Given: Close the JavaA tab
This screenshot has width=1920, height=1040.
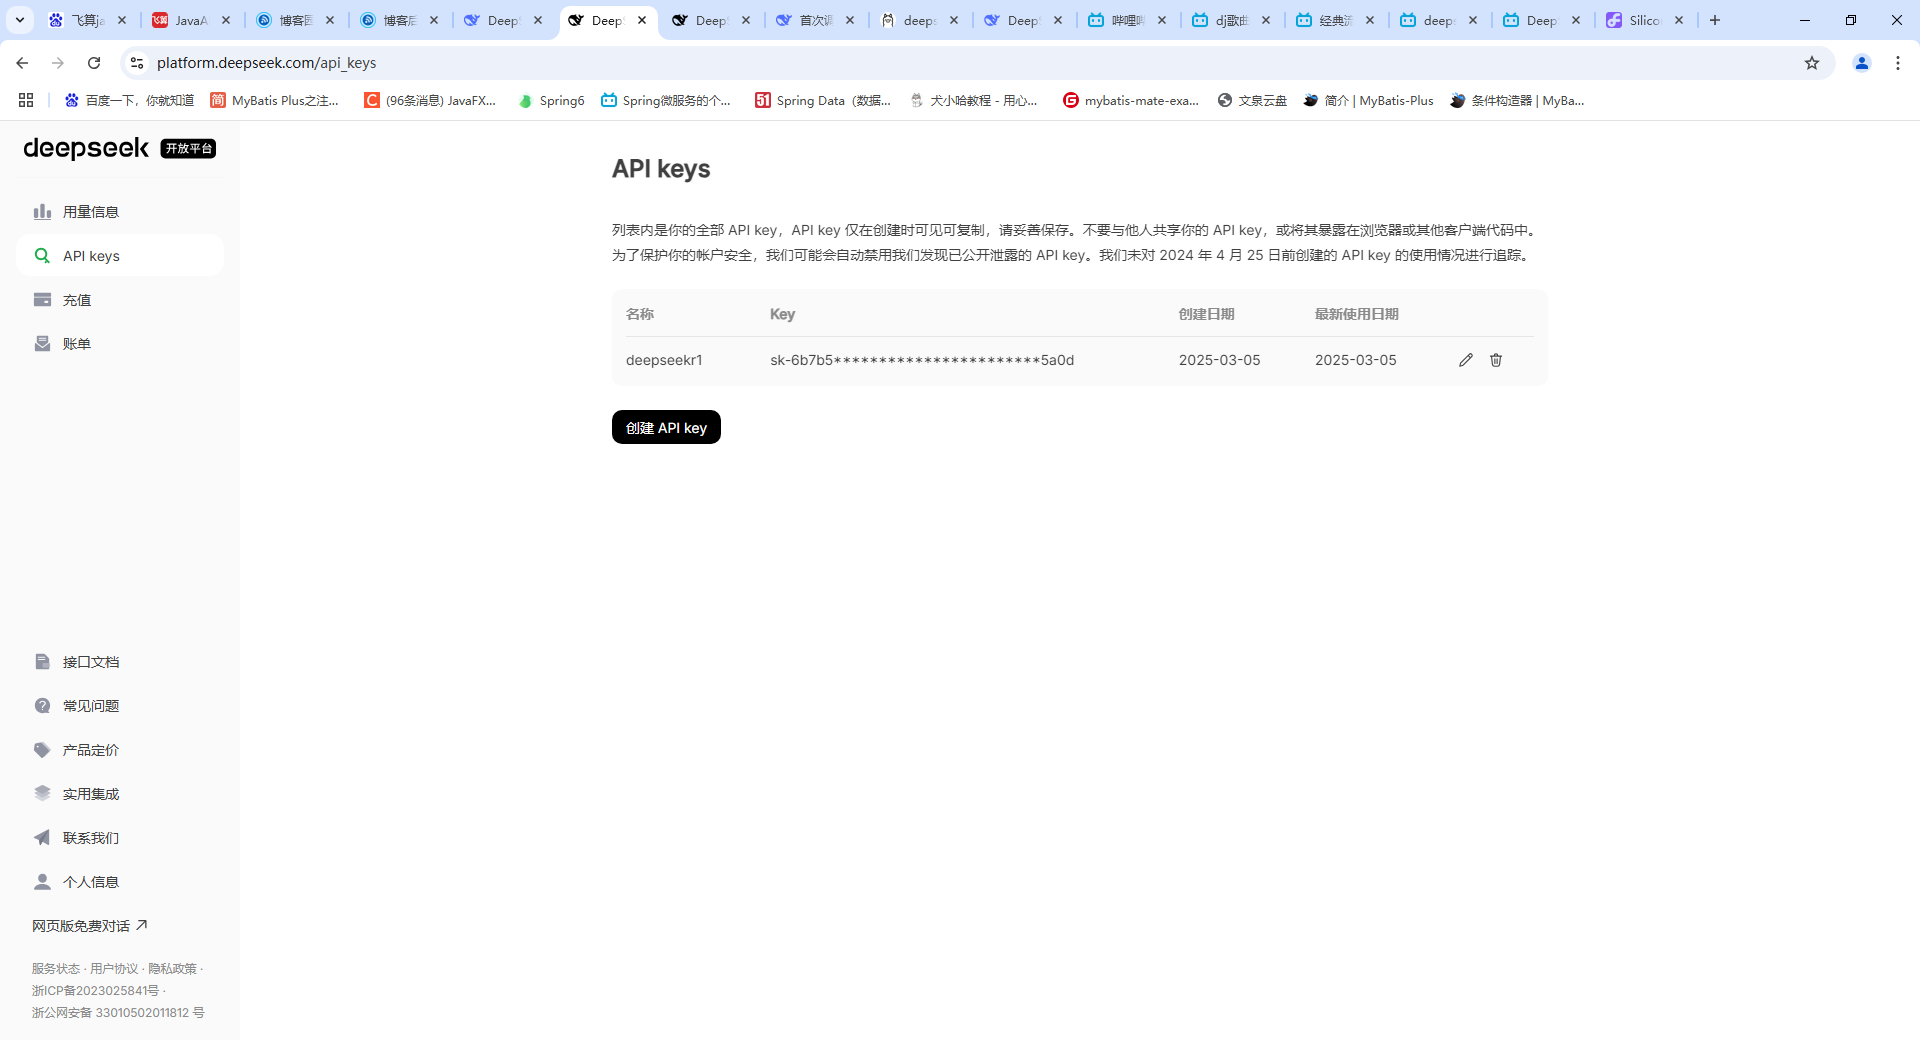Looking at the screenshot, I should [226, 20].
